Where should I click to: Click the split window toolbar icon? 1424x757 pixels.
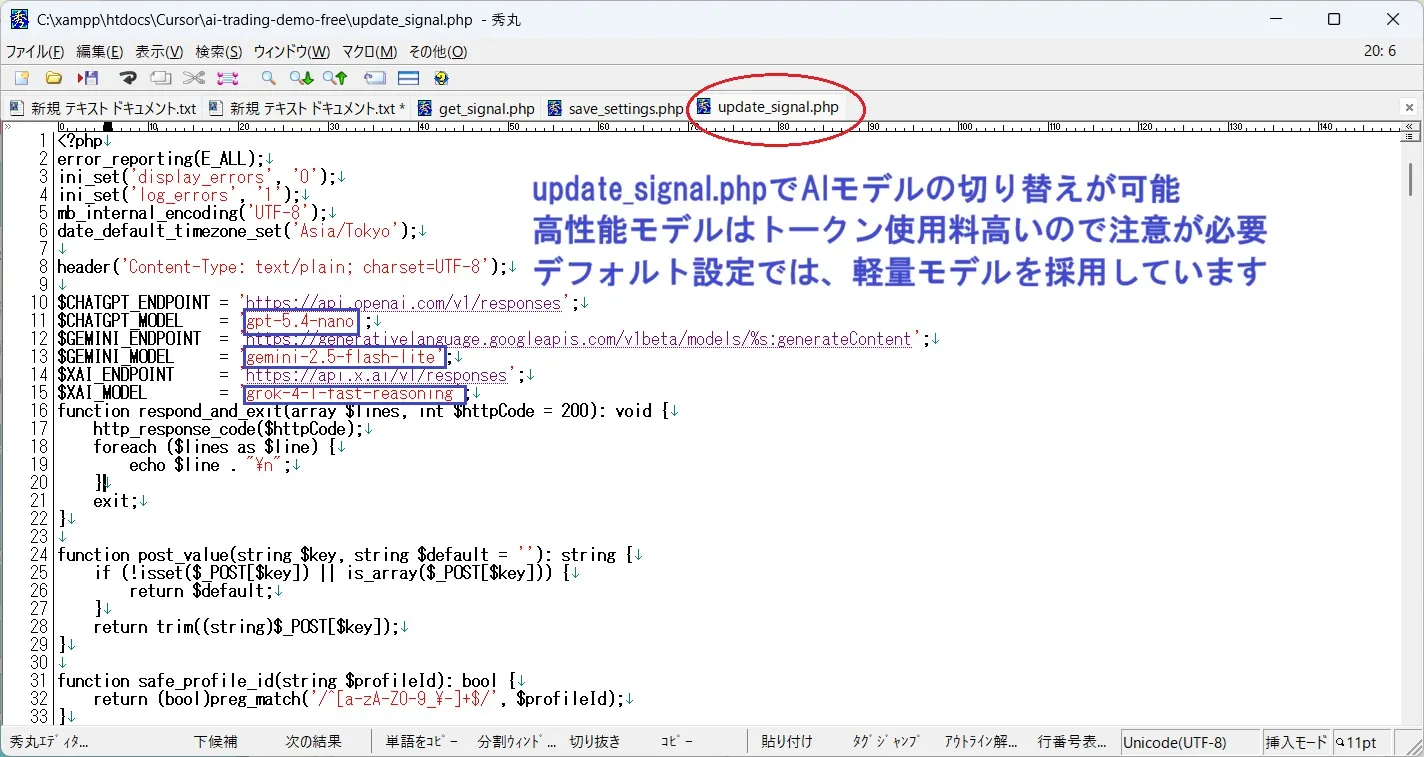tap(408, 78)
